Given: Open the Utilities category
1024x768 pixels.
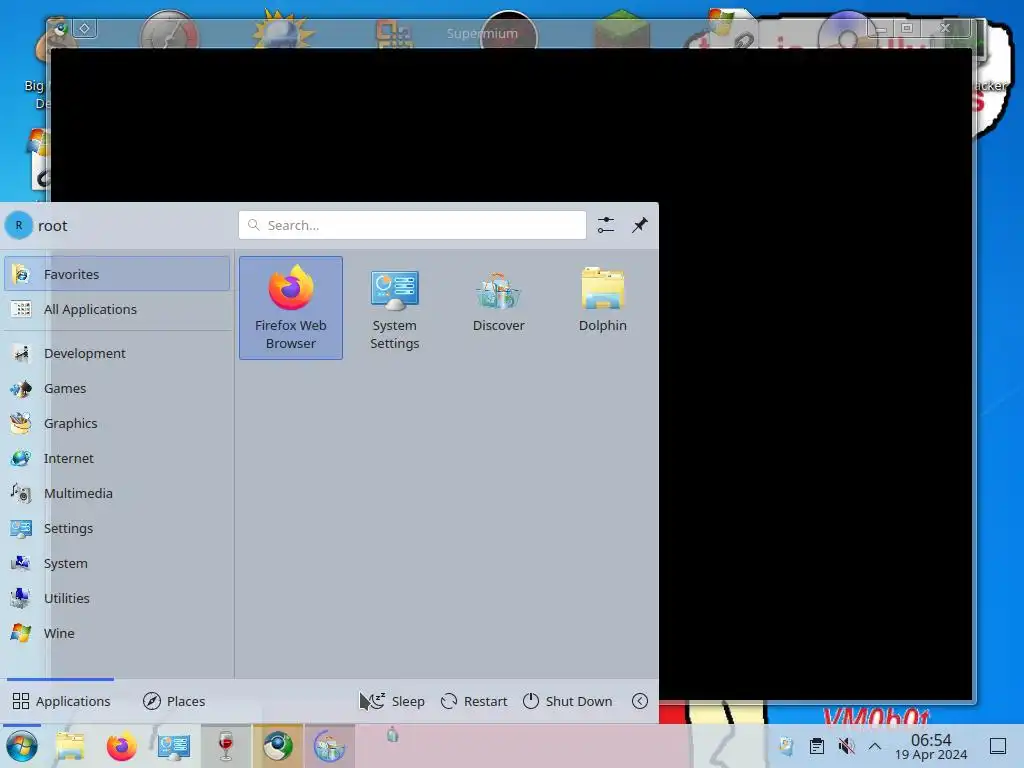Looking at the screenshot, I should [x=117, y=598].
